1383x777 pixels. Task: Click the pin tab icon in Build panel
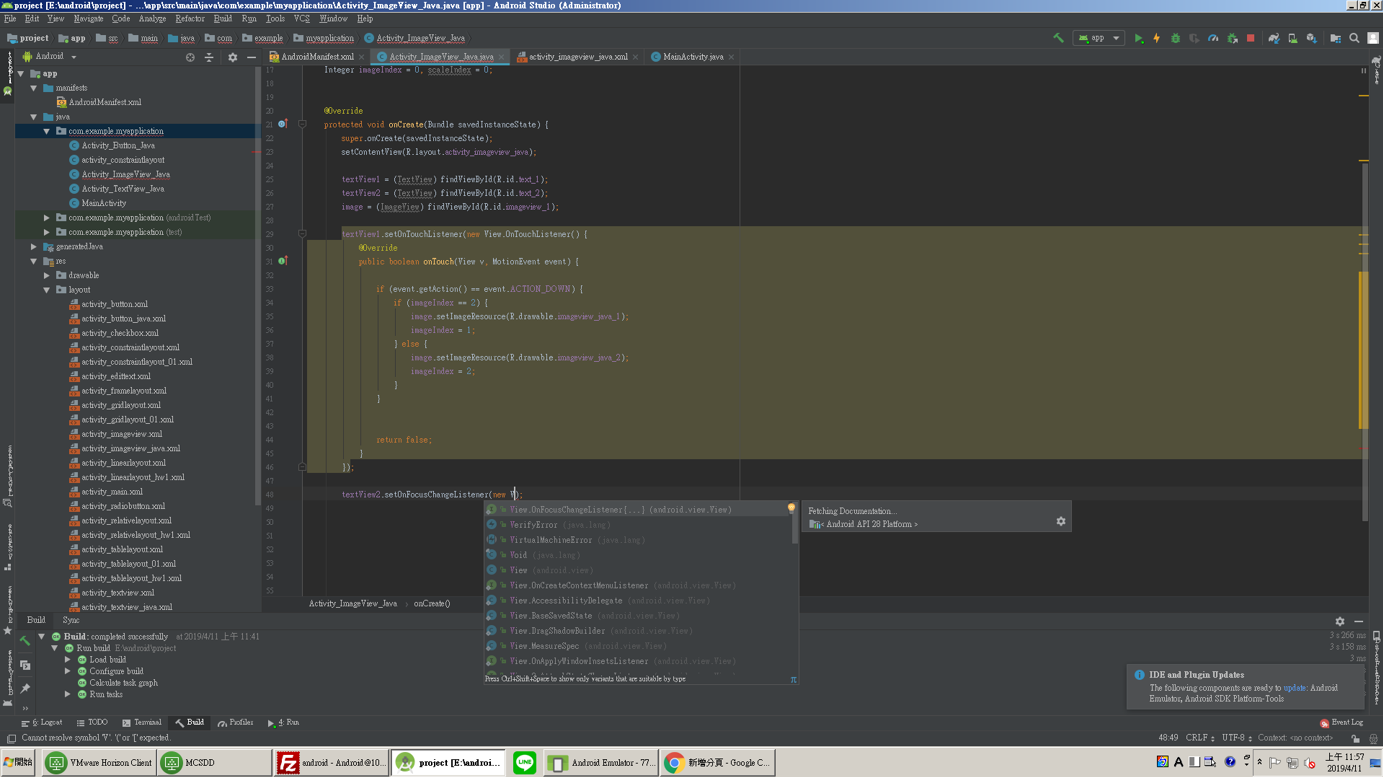pos(25,689)
